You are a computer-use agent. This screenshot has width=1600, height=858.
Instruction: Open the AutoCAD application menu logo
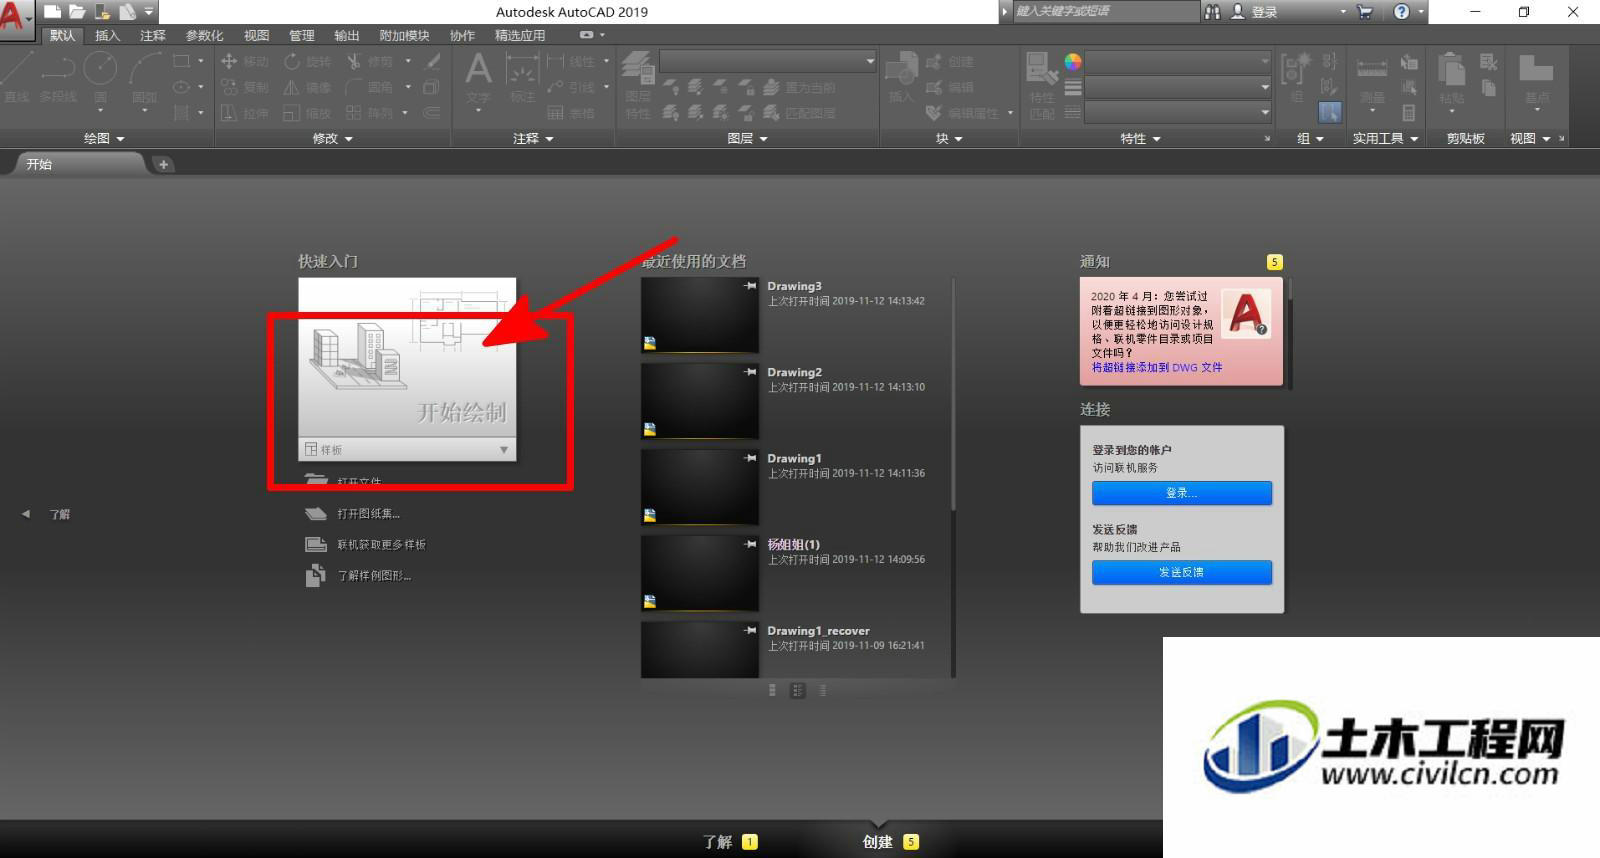[x=14, y=17]
